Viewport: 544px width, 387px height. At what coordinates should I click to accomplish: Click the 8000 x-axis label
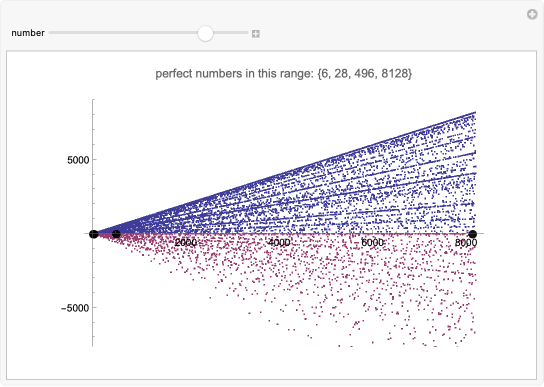click(x=466, y=242)
